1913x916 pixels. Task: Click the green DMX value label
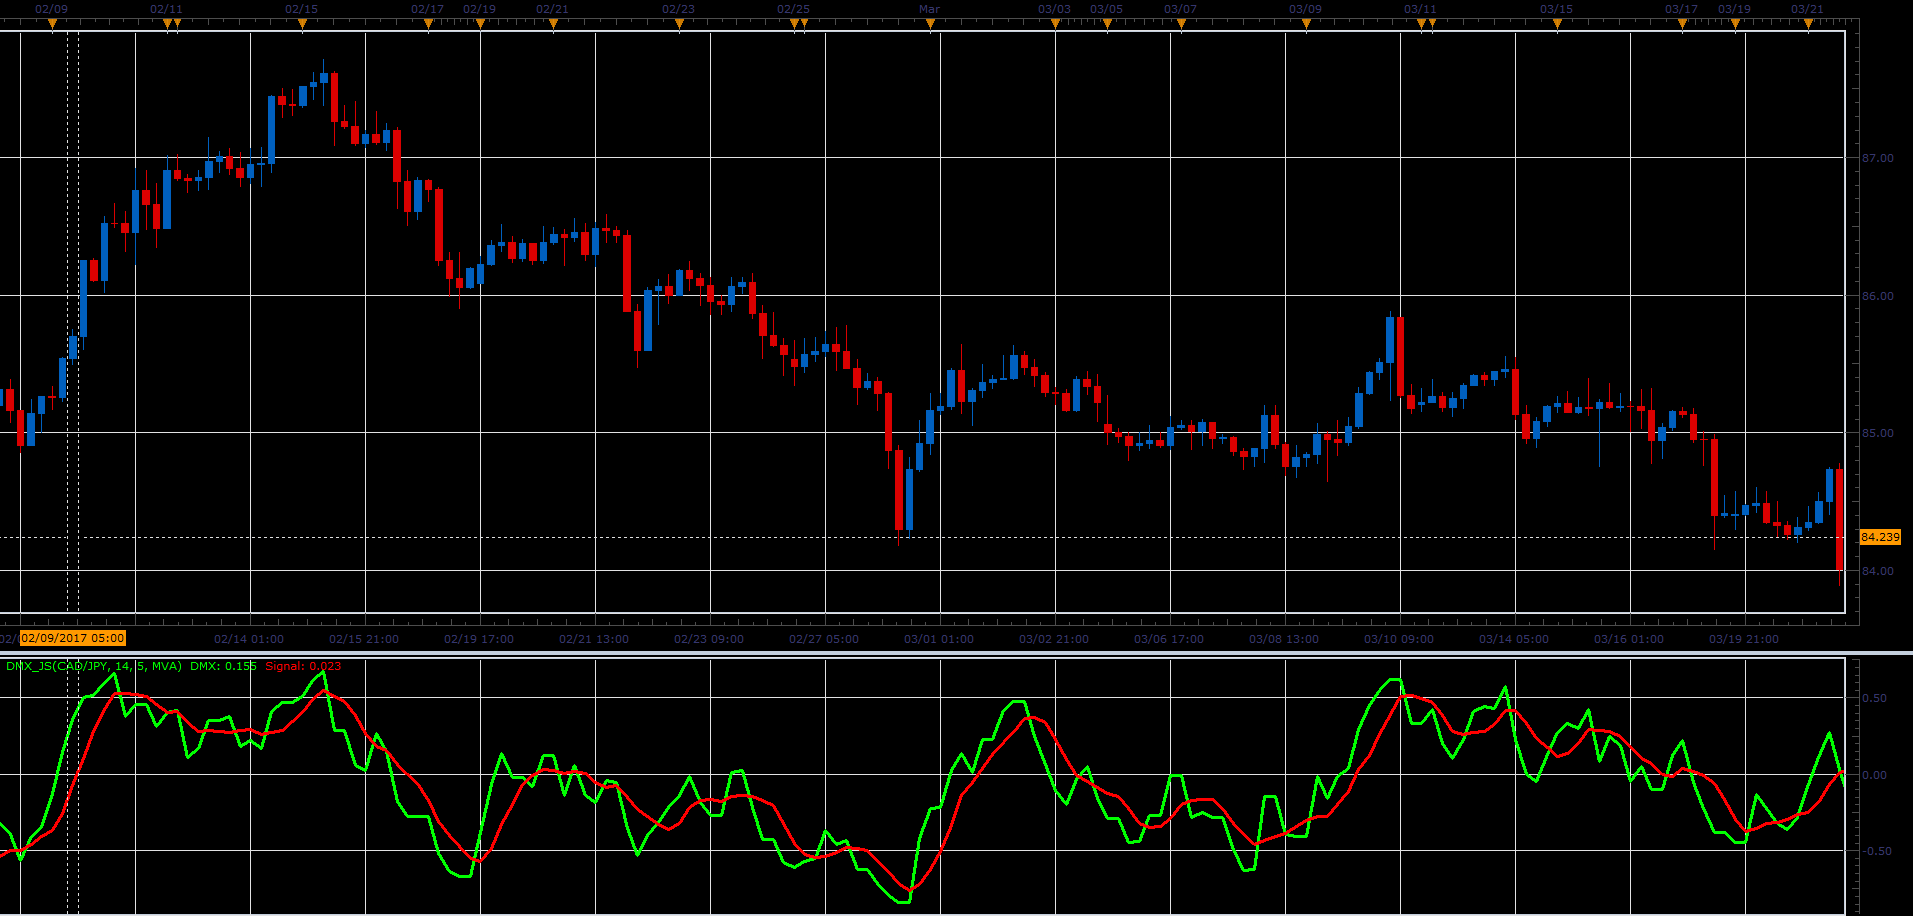(x=223, y=666)
